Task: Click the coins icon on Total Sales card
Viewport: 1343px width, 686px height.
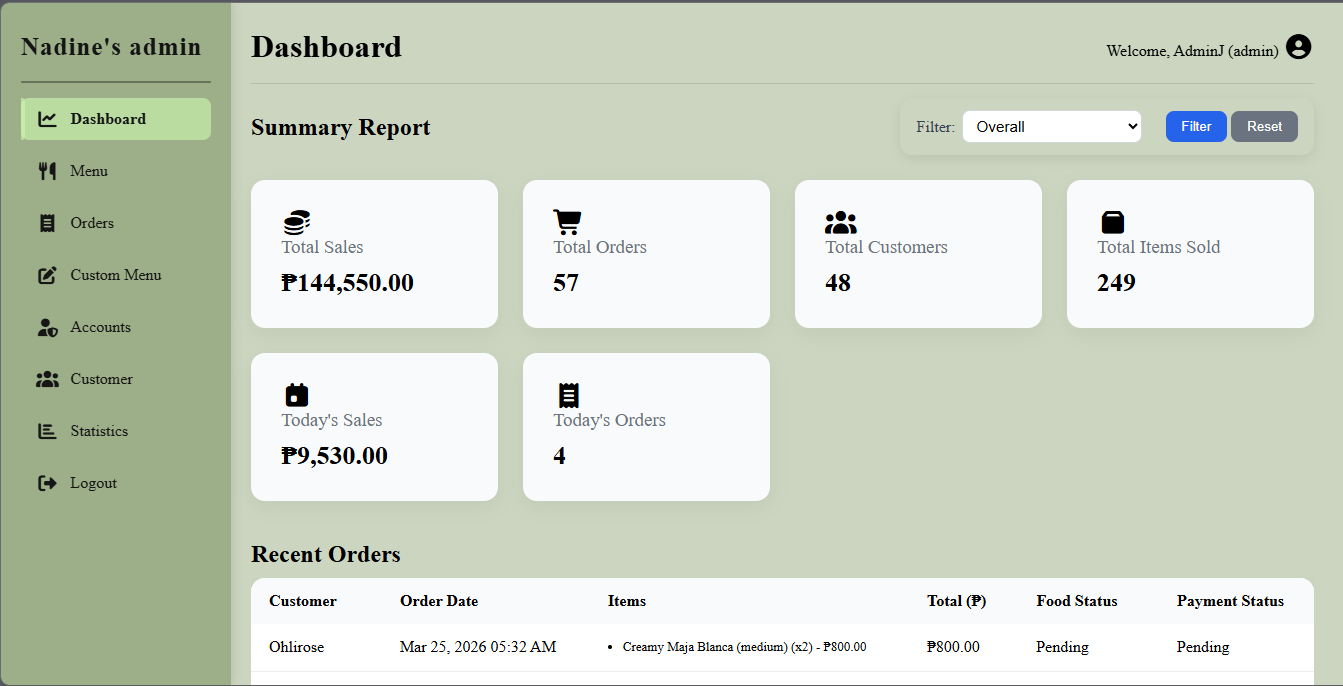Action: (295, 221)
